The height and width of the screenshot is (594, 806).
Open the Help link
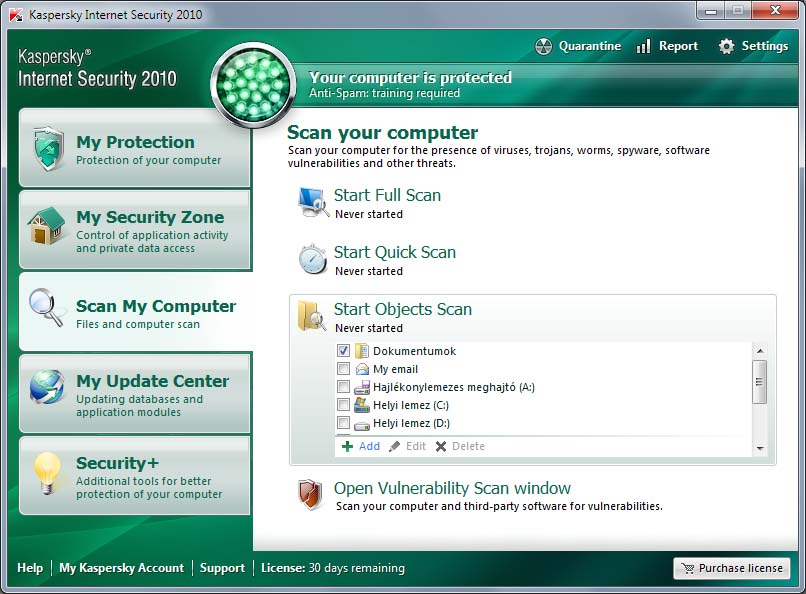pos(30,568)
